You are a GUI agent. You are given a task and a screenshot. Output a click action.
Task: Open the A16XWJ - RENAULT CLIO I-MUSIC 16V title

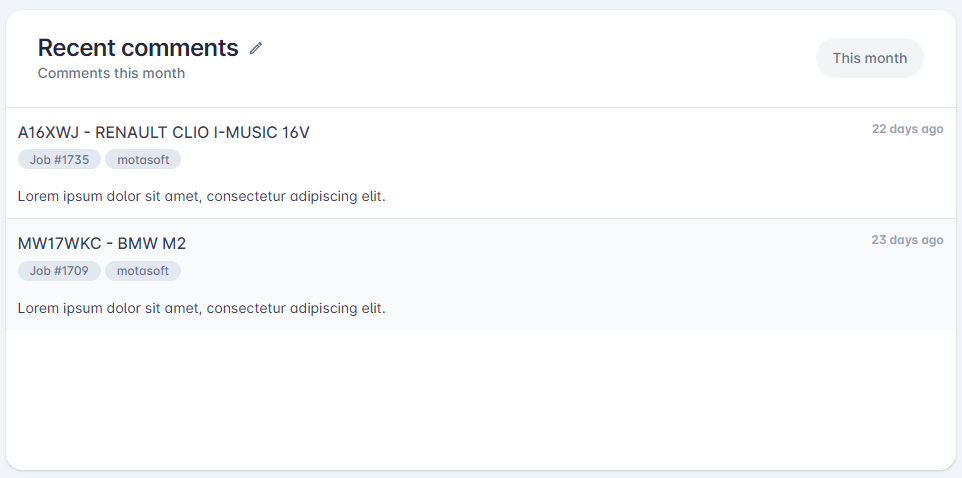point(164,133)
